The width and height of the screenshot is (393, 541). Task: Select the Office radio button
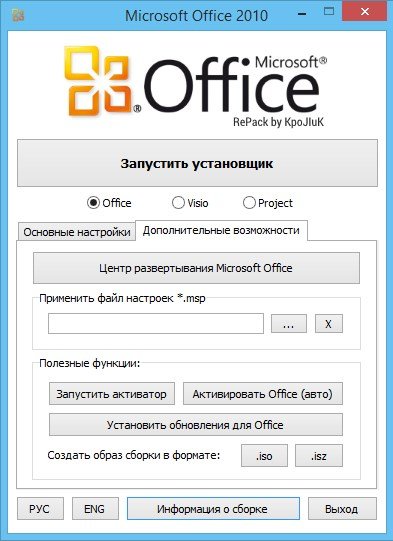click(x=93, y=203)
